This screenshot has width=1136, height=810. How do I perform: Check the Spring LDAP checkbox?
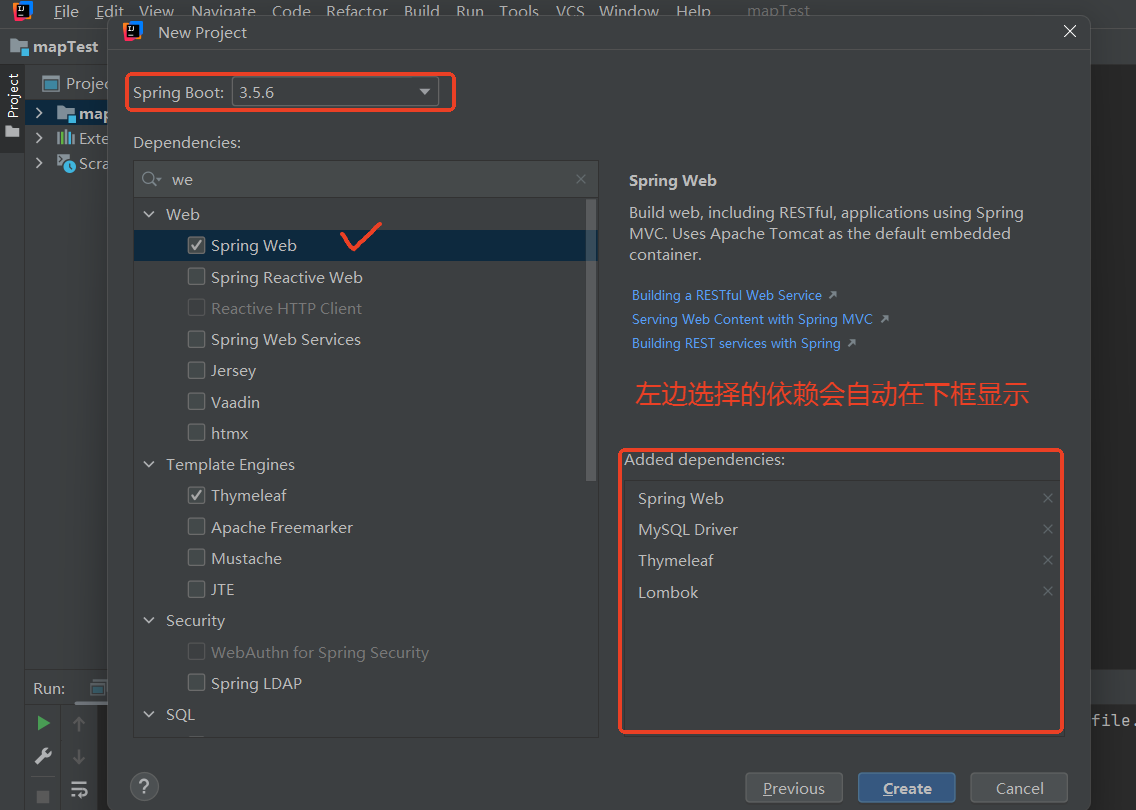click(x=196, y=682)
